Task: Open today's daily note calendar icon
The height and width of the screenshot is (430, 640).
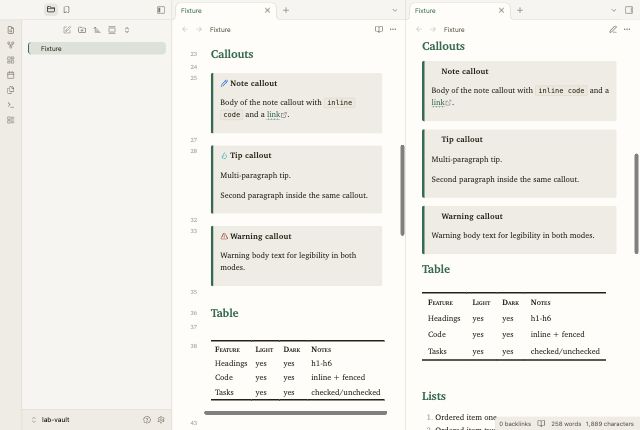Action: [x=11, y=75]
